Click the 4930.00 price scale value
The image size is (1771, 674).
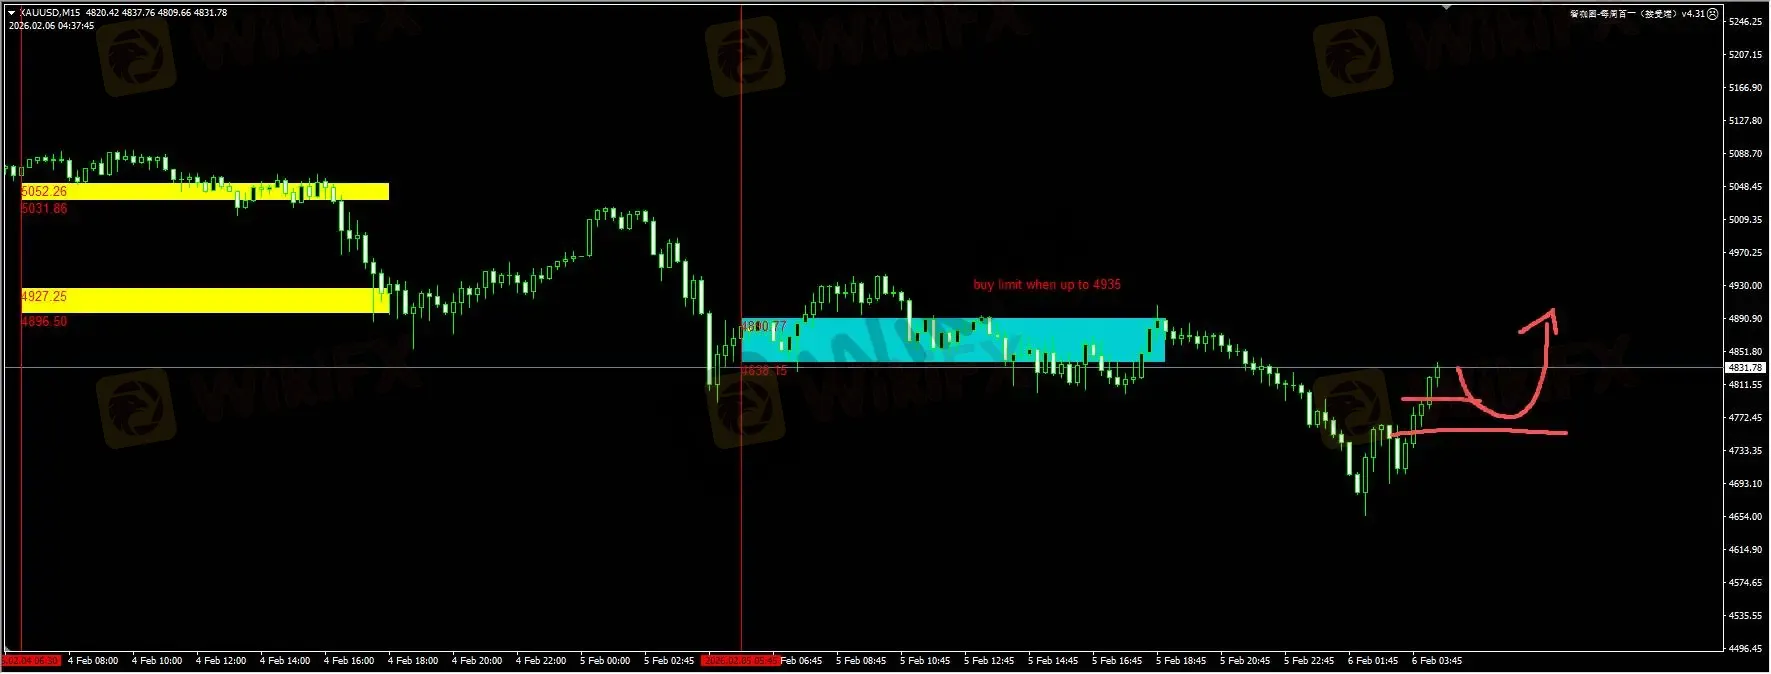(x=1745, y=286)
